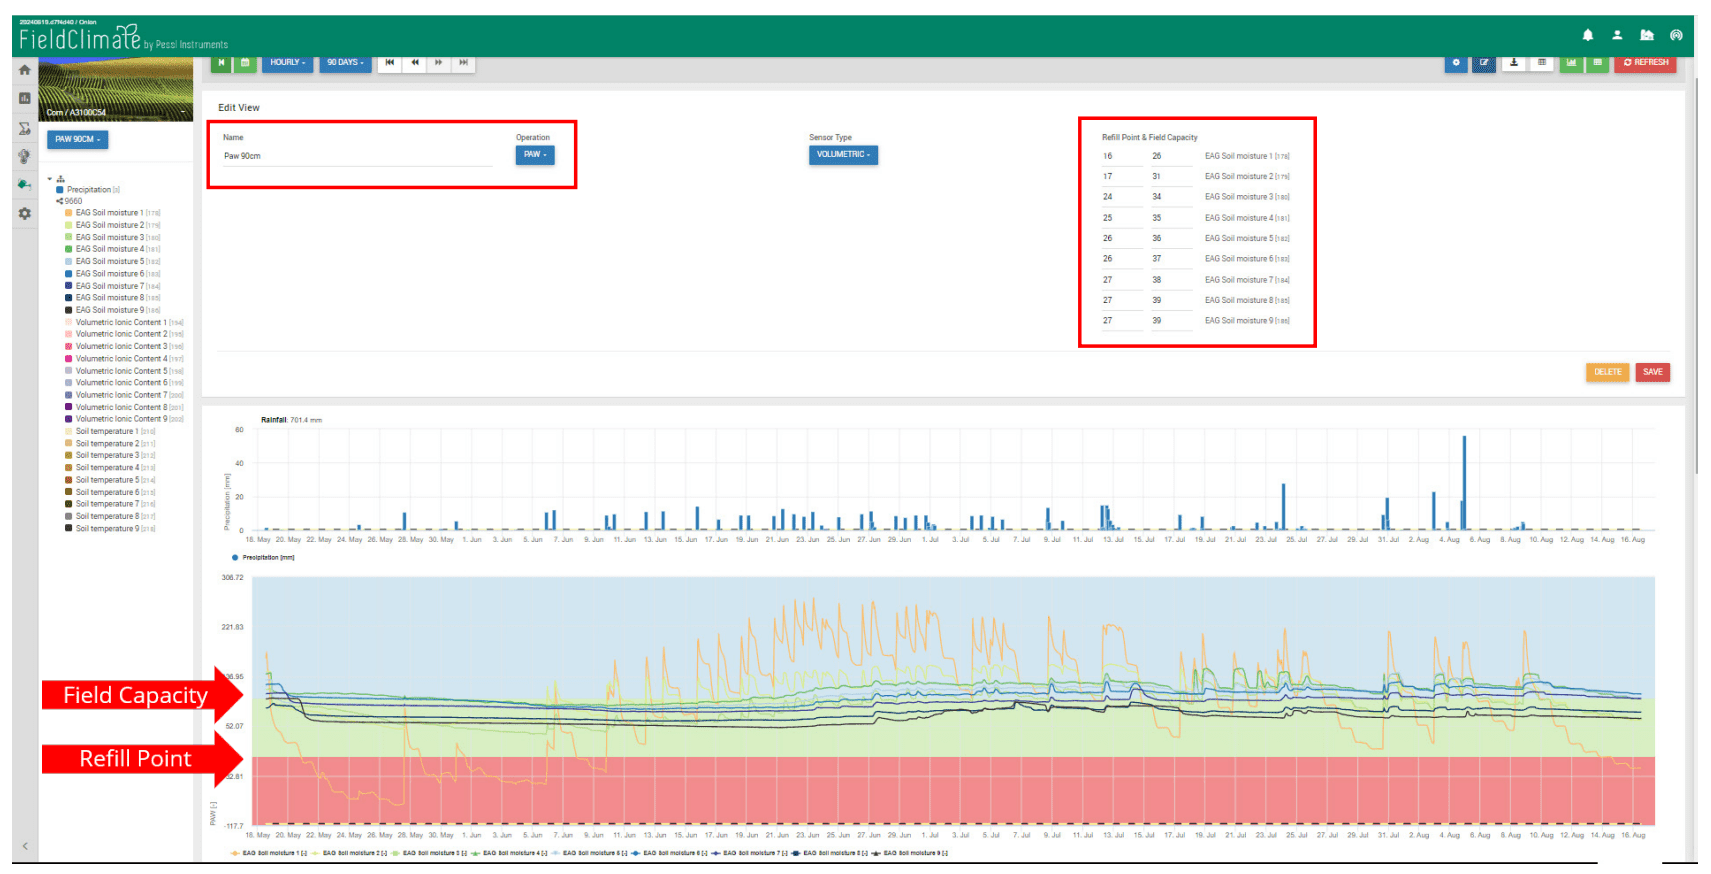Image resolution: width=1711 pixels, height=874 pixels.
Task: Open the PAW 90CM view menu
Action: tap(77, 140)
